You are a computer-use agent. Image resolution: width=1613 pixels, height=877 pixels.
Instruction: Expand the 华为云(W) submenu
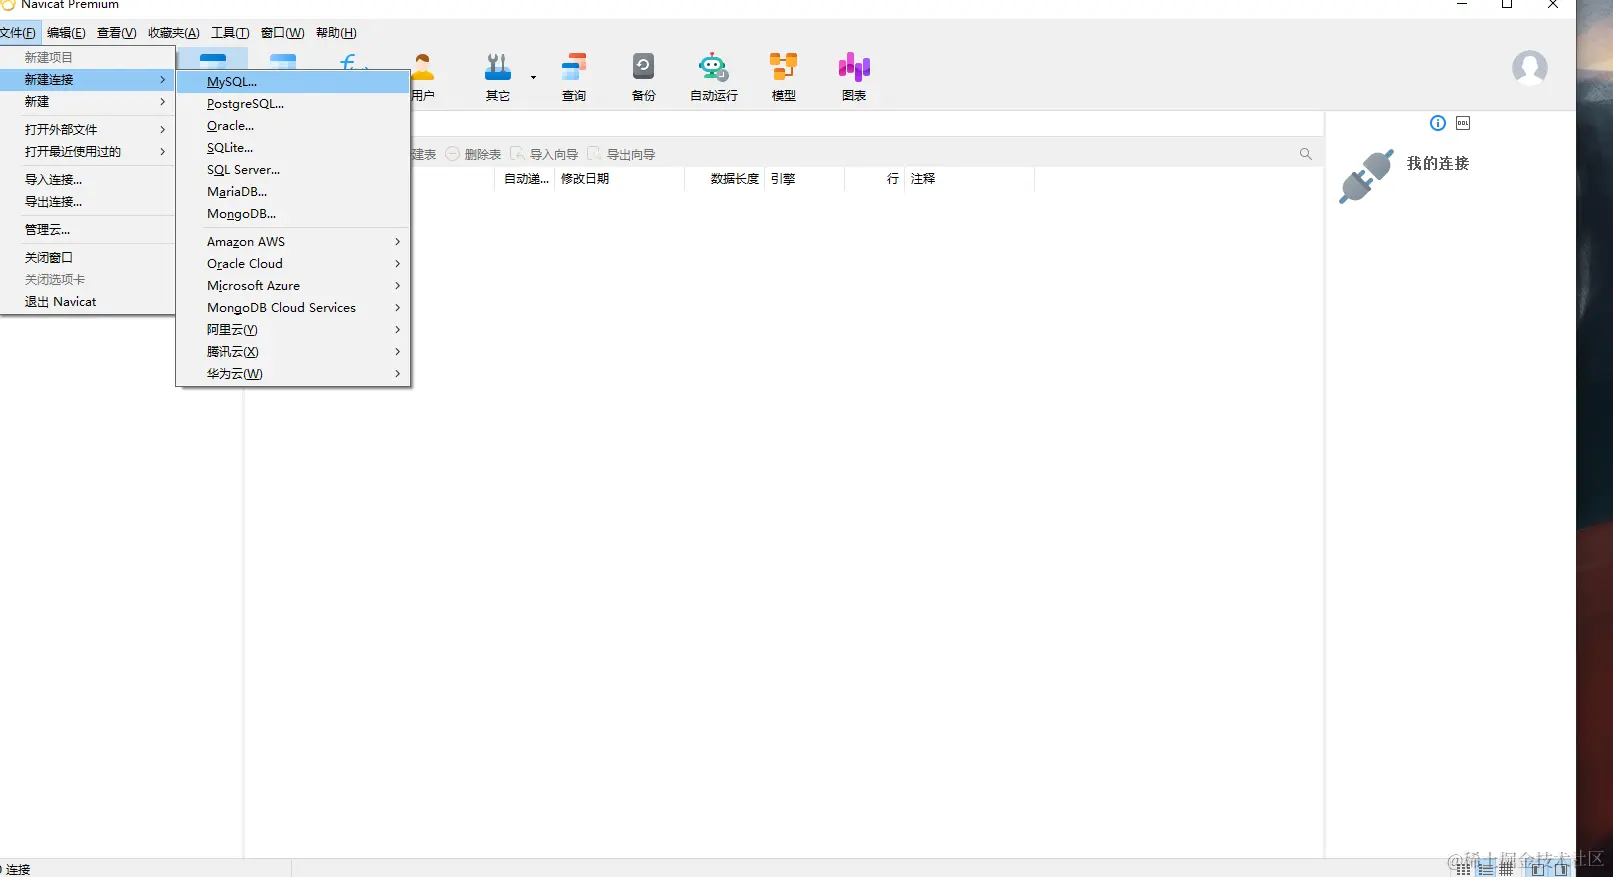[x=293, y=374]
